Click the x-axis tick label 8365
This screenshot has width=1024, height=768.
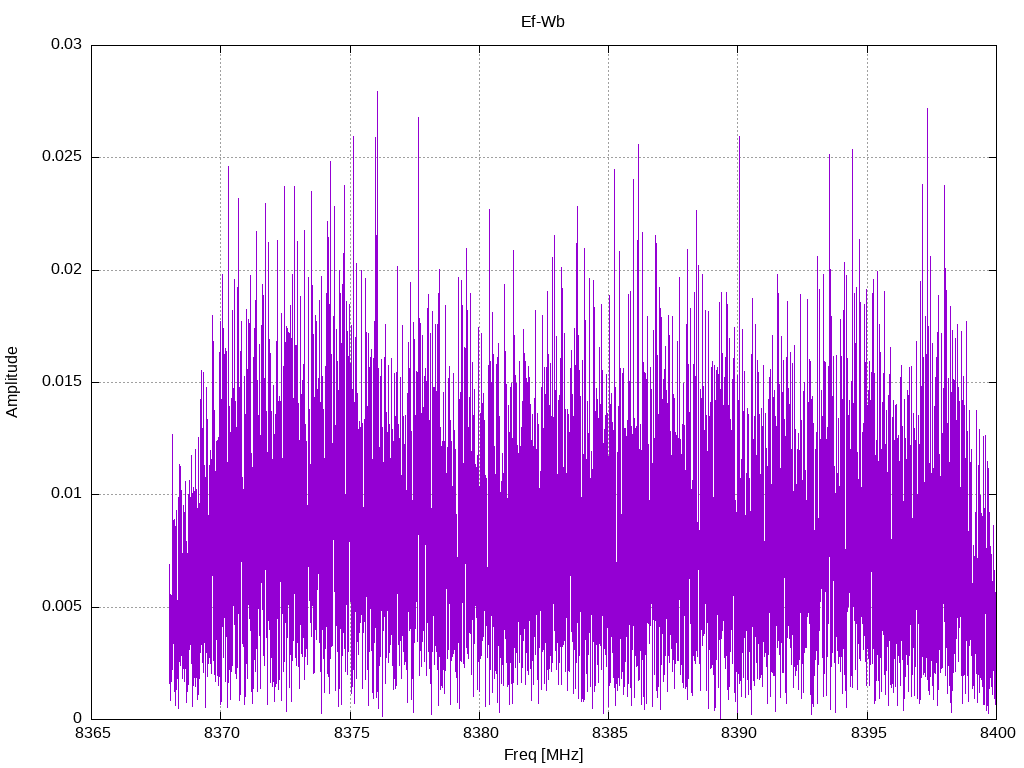93,733
